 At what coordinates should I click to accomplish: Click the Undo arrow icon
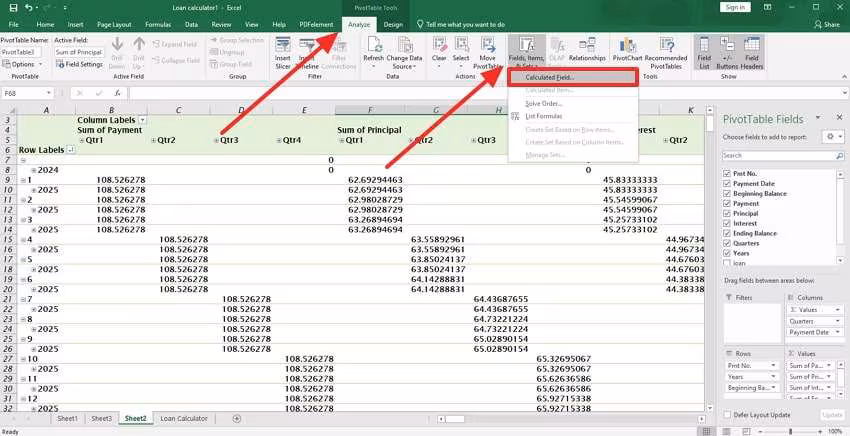coord(28,8)
